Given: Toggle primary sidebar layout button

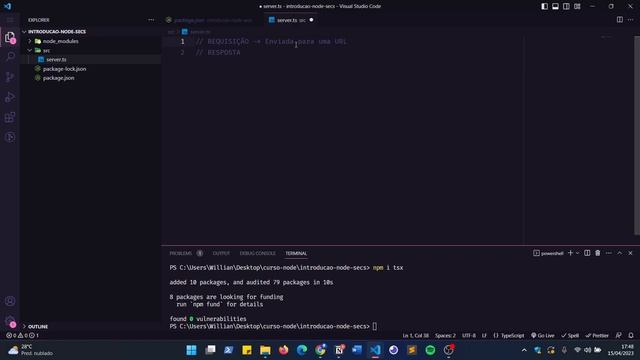Looking at the screenshot, I should (x=544, y=6).
